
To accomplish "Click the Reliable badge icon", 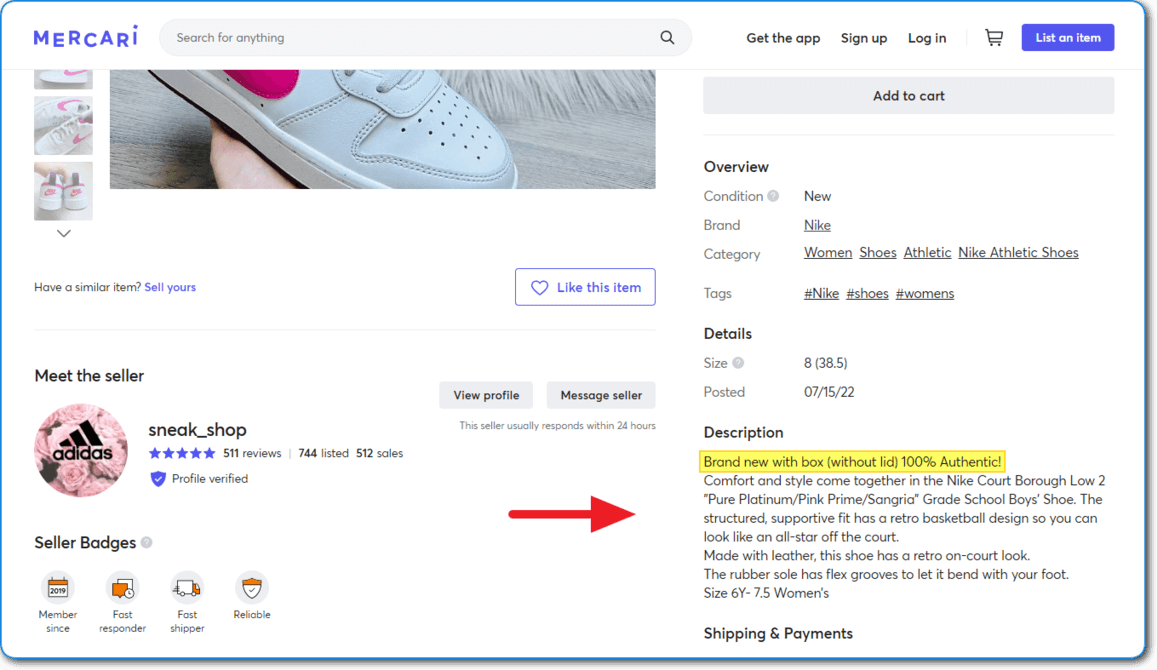I will coord(252,588).
